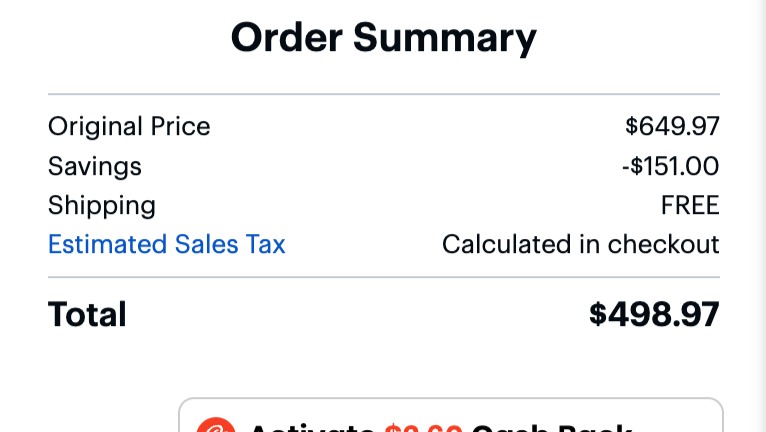Click the Cash Back text in banner
The width and height of the screenshot is (766, 432).
pos(552,428)
